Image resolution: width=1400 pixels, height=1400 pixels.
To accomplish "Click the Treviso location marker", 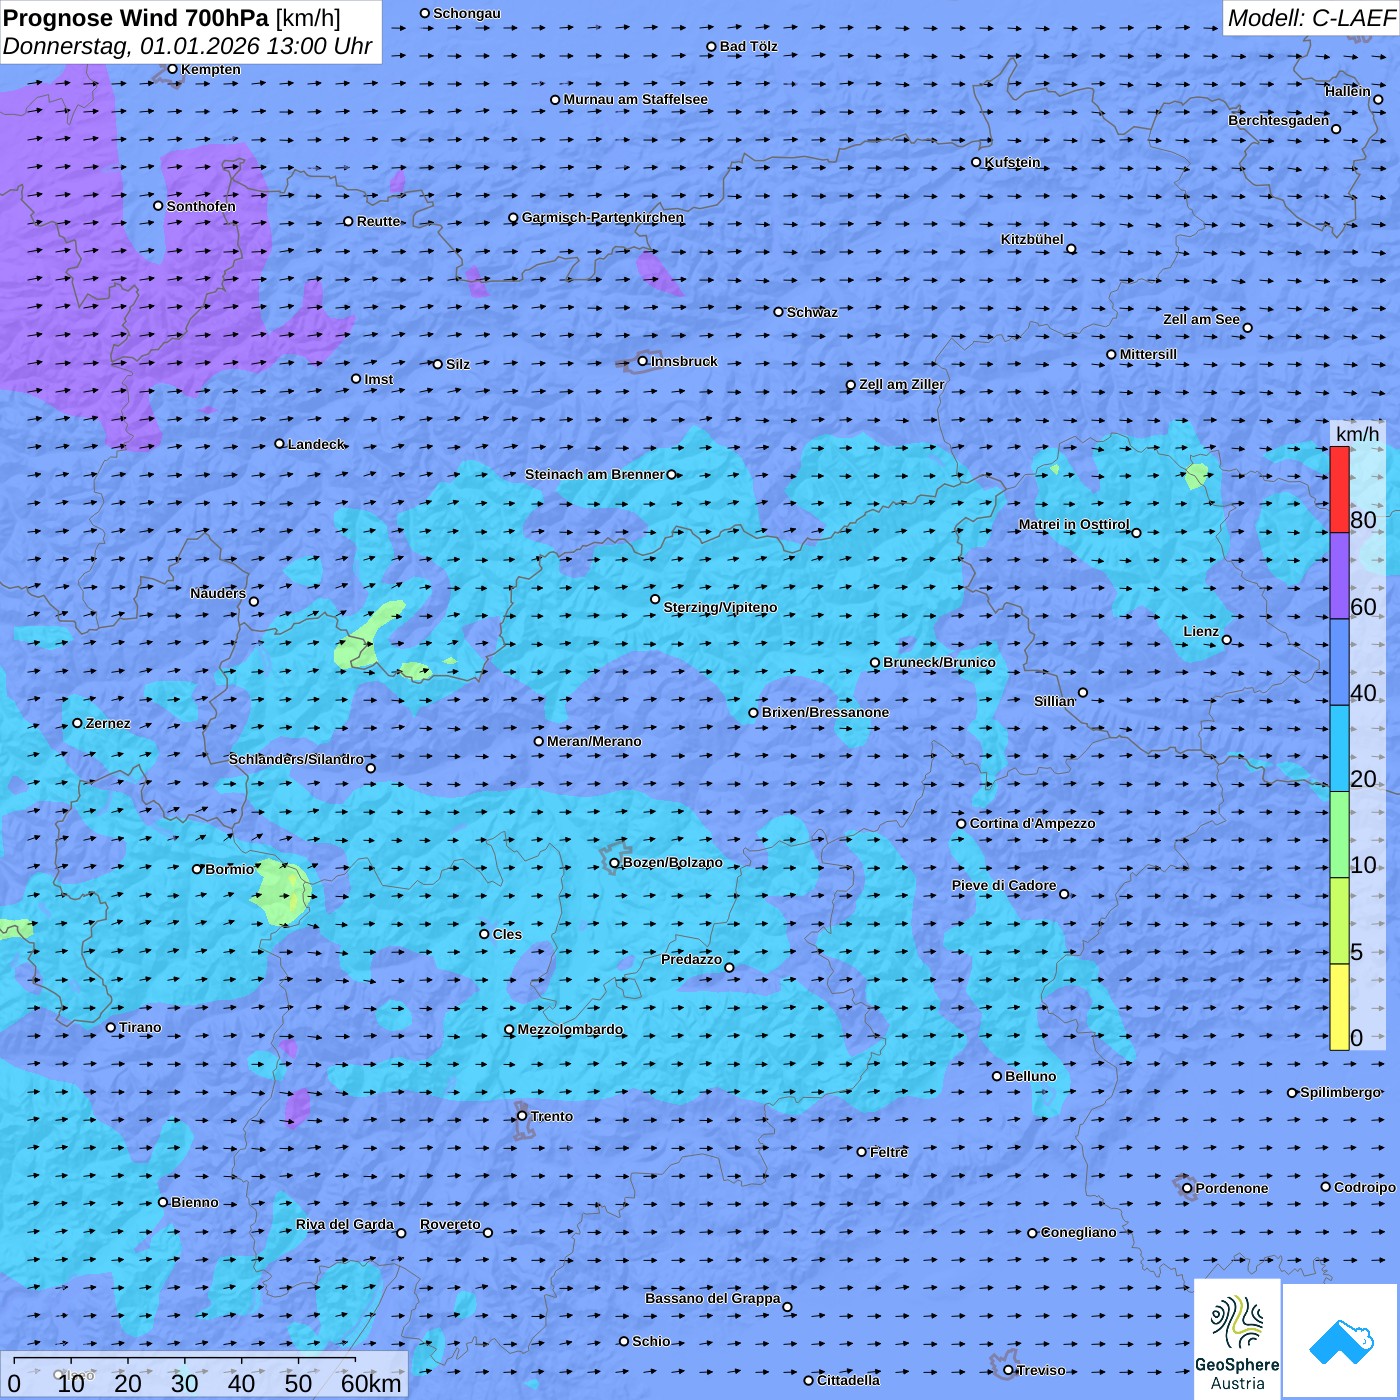I will 1008,1370.
